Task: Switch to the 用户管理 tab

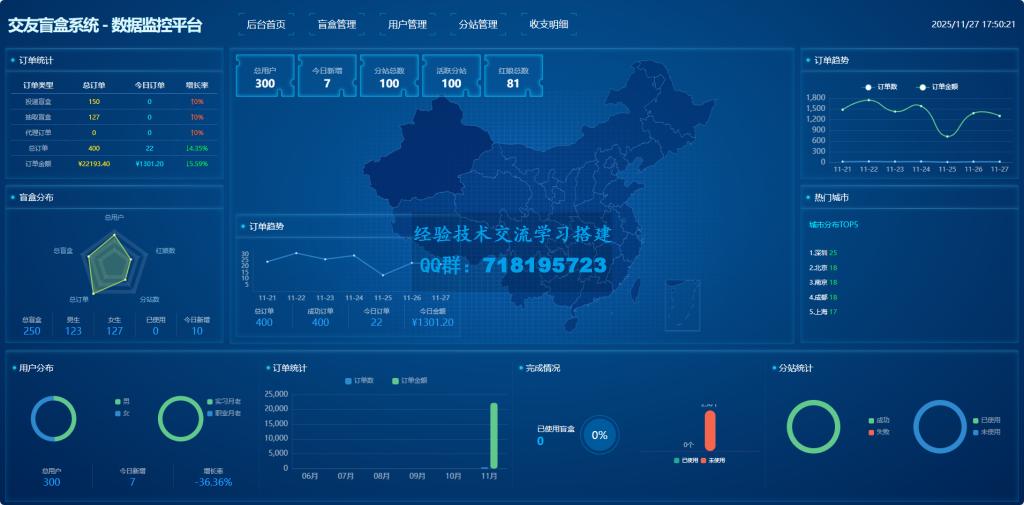Action: (408, 25)
